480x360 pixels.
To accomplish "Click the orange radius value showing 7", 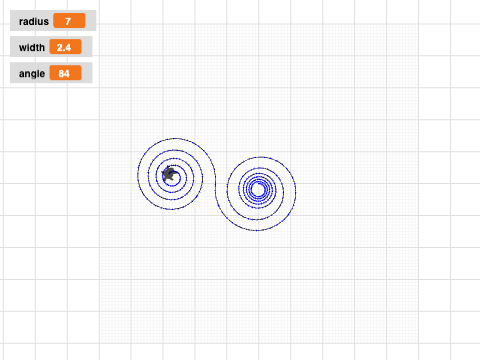I will 69,21.
